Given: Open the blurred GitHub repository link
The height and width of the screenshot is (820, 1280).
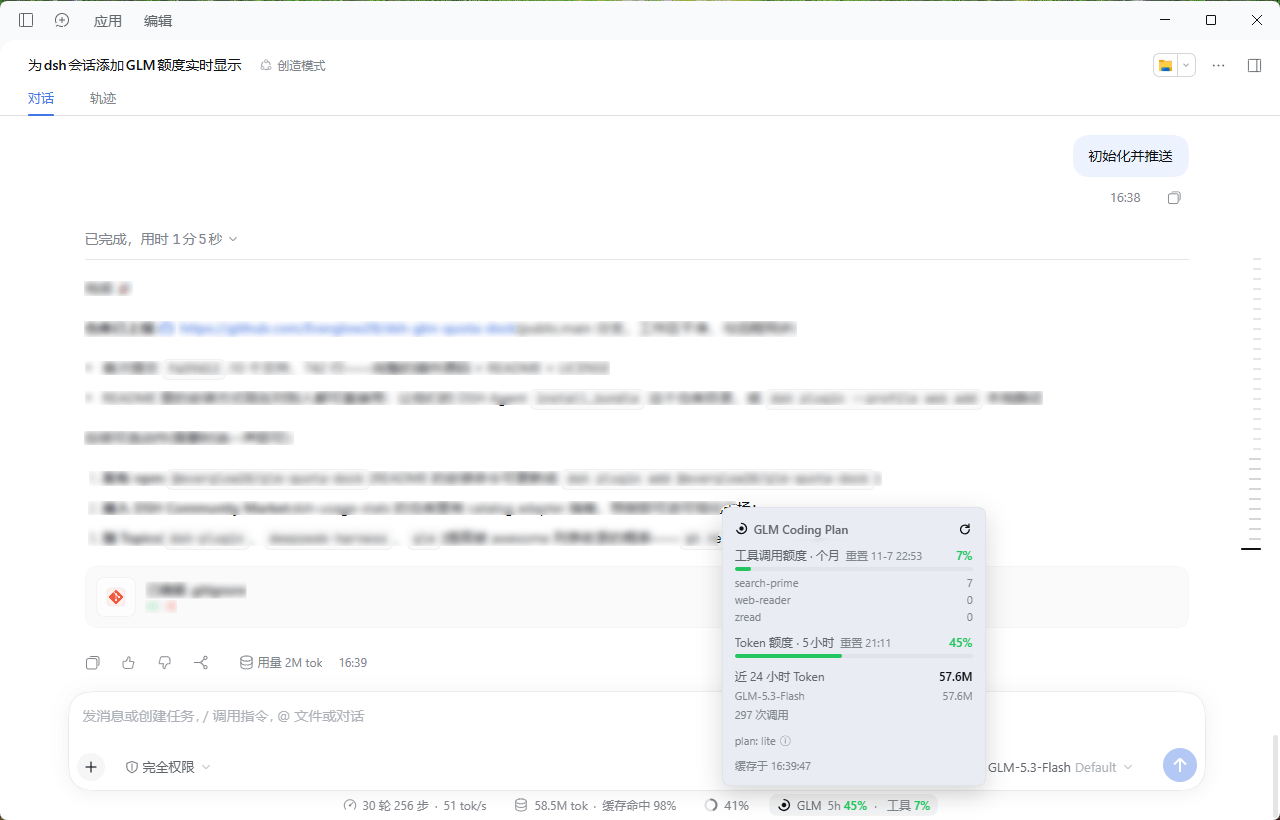Looking at the screenshot, I should [347, 328].
